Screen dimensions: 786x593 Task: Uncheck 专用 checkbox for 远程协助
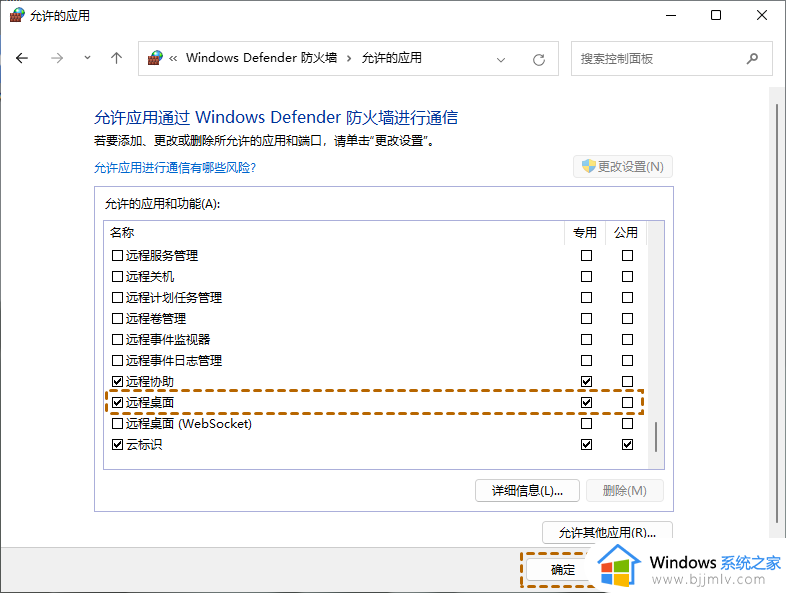[586, 381]
